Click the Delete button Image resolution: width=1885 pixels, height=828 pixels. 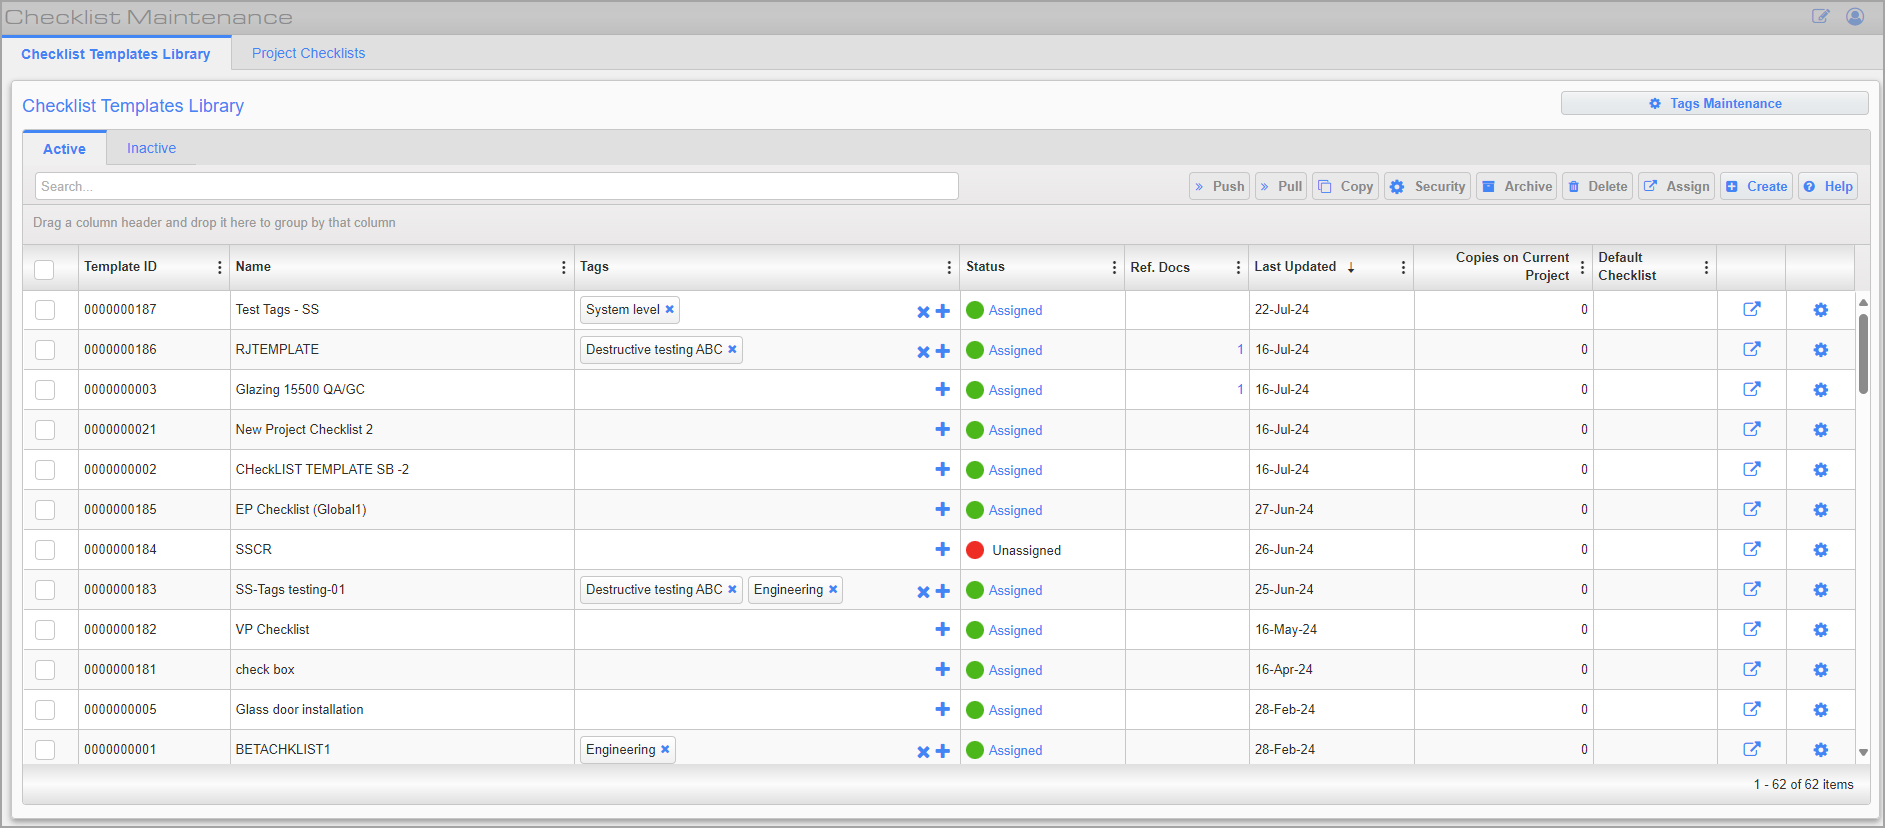1597,186
